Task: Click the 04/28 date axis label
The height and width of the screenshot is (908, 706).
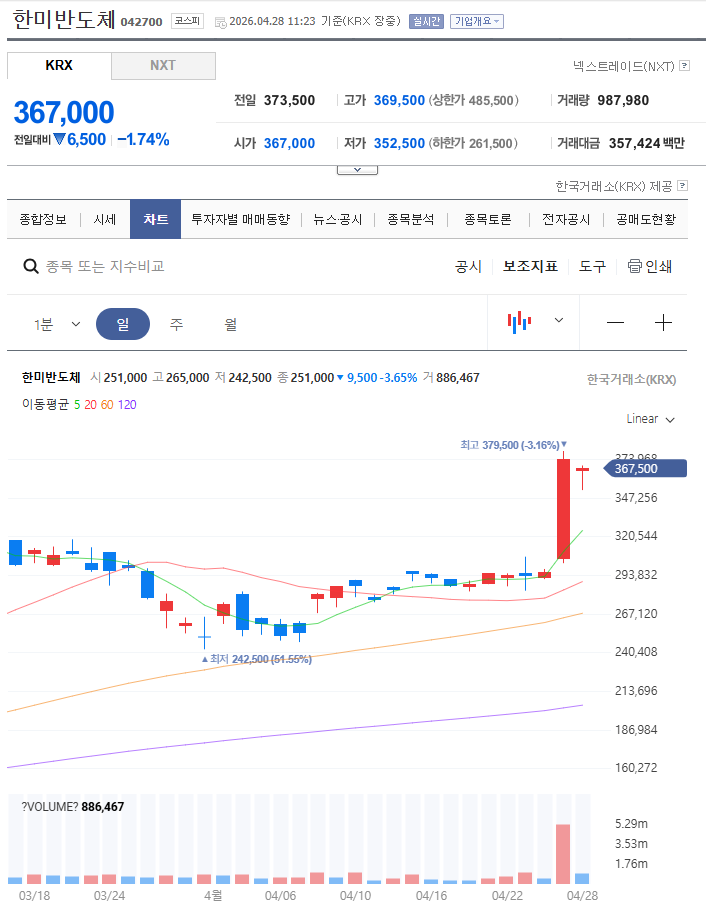Action: point(582,895)
